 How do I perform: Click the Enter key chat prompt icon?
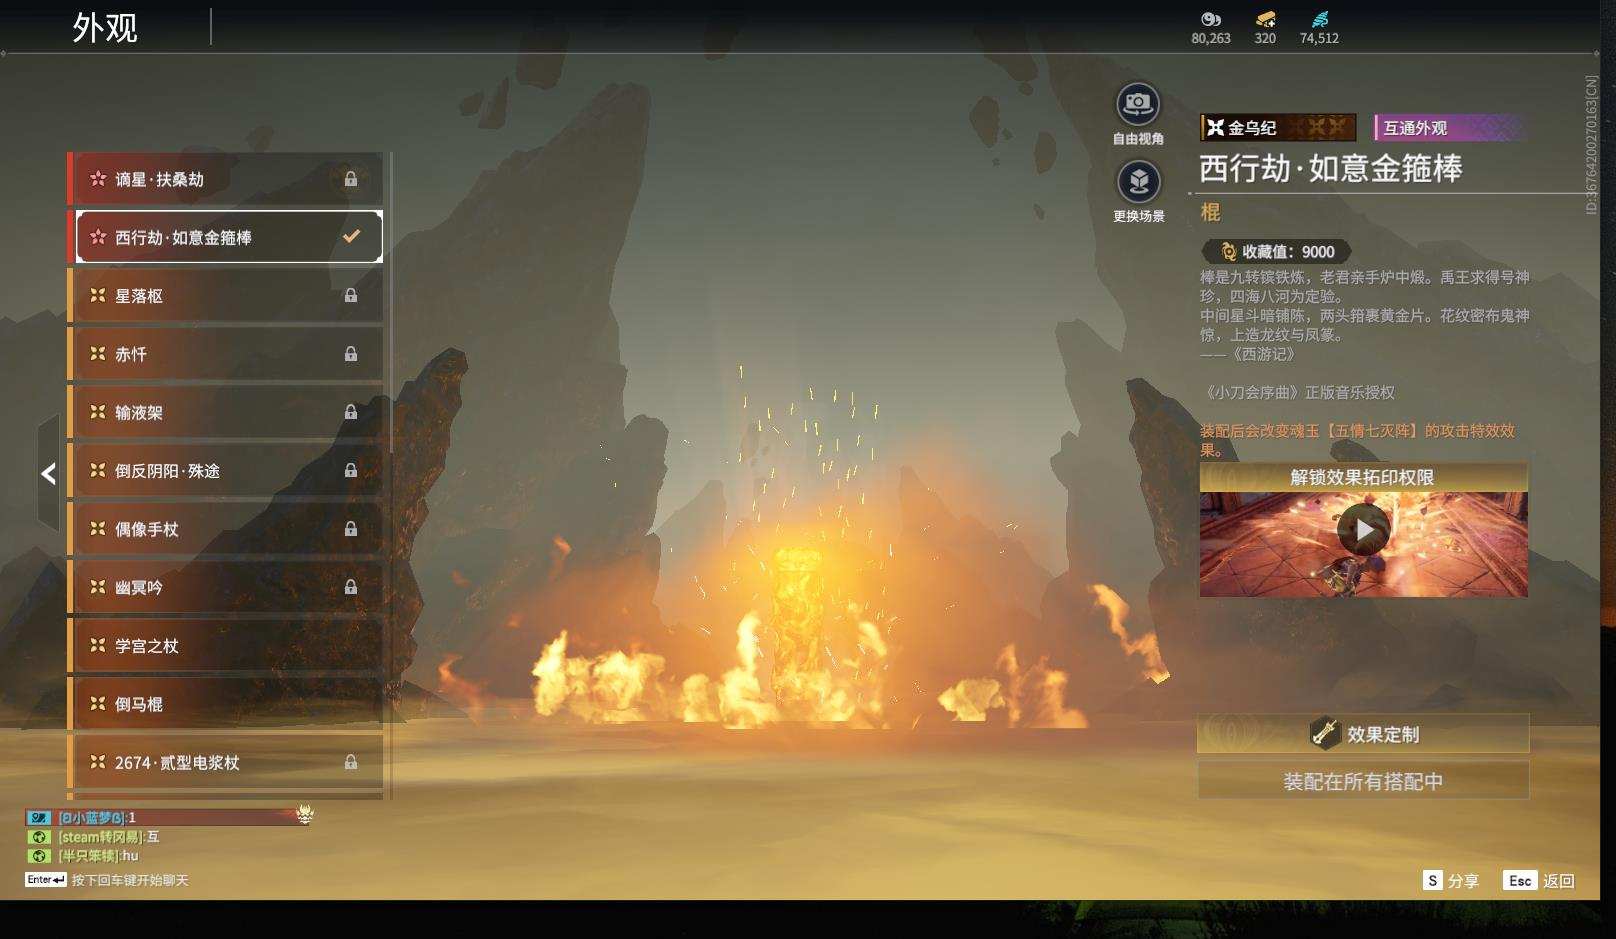coord(46,880)
